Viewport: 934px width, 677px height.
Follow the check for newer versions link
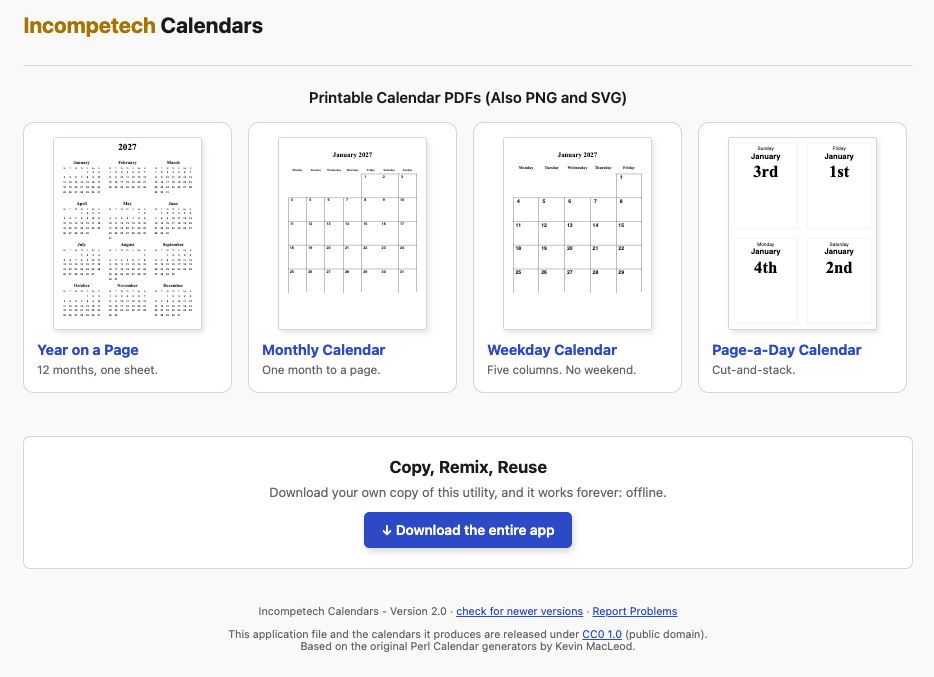click(x=519, y=612)
